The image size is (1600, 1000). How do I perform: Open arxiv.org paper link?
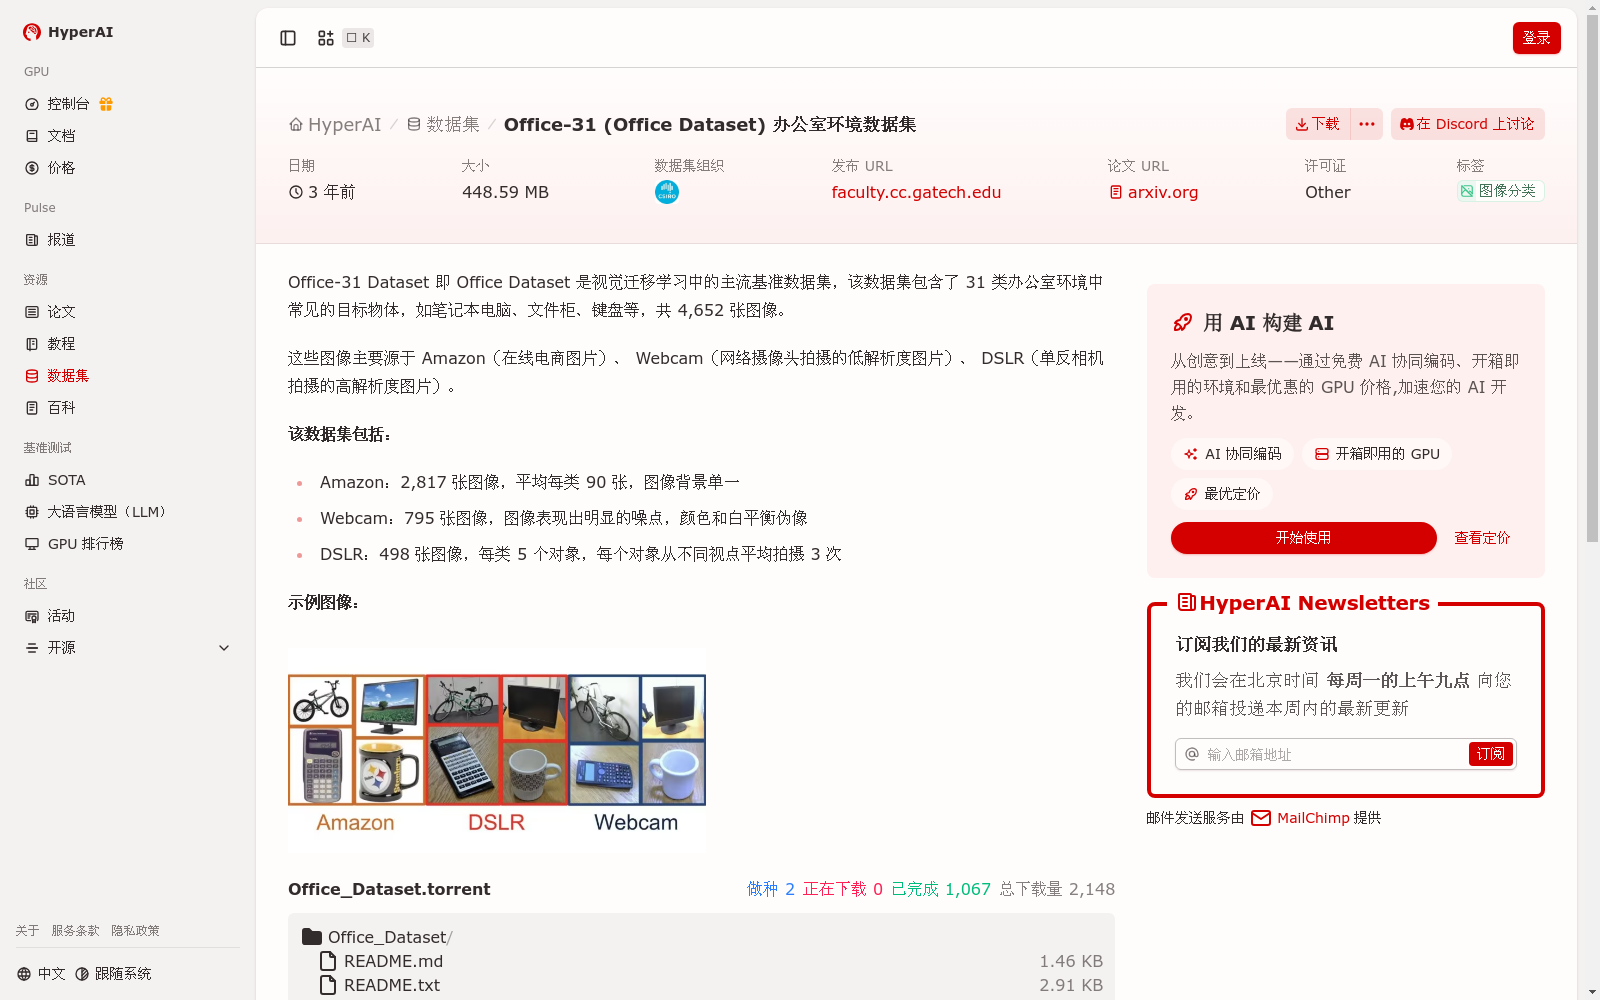(x=1153, y=192)
